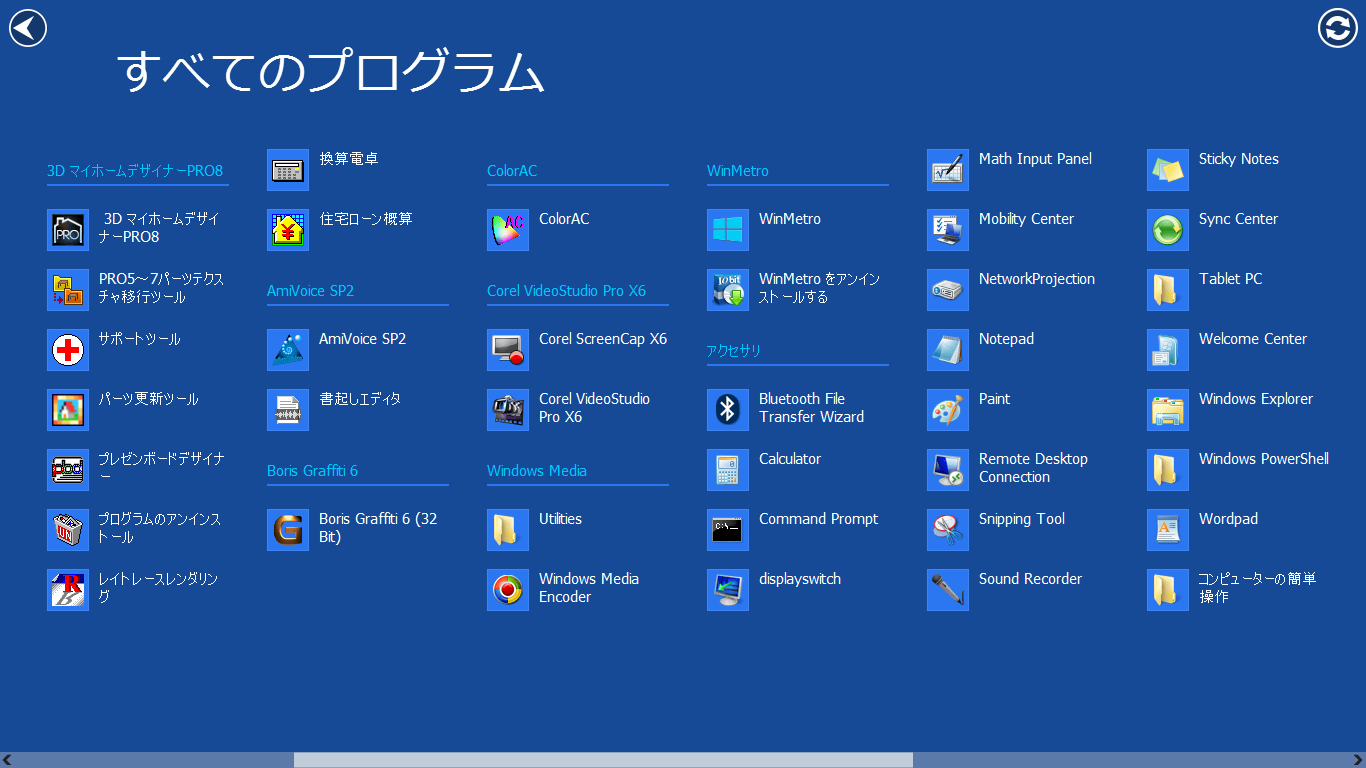The image size is (1366, 768).
Task: Open the Utilities folder icon
Action: coord(508,530)
